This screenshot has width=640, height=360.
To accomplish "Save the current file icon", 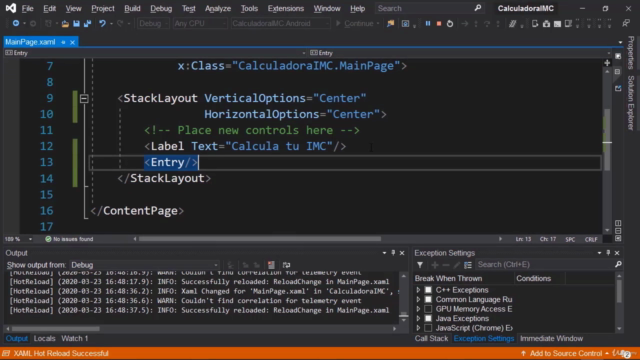I will pyautogui.click(x=76, y=24).
